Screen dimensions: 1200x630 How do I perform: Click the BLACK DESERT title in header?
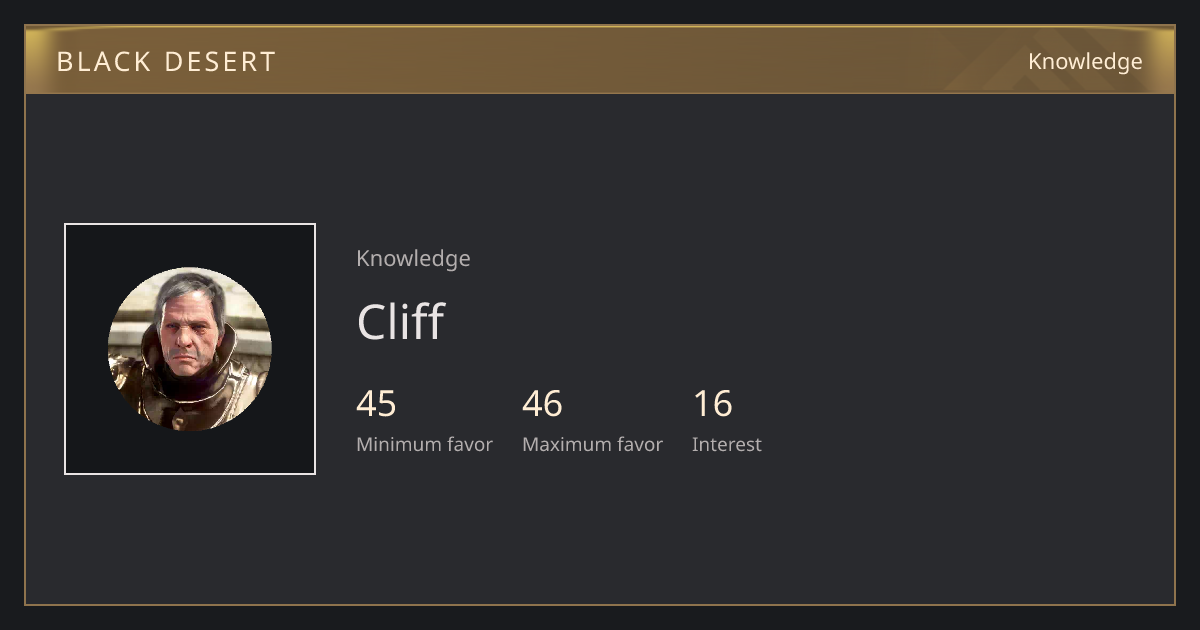[x=166, y=62]
